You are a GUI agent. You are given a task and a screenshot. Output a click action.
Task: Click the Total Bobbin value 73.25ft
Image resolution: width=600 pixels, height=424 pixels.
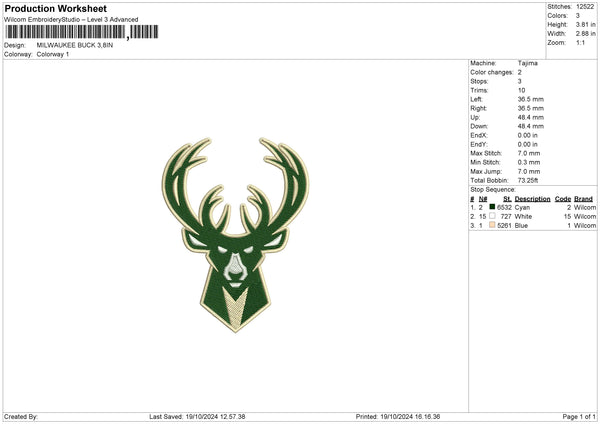[530, 180]
